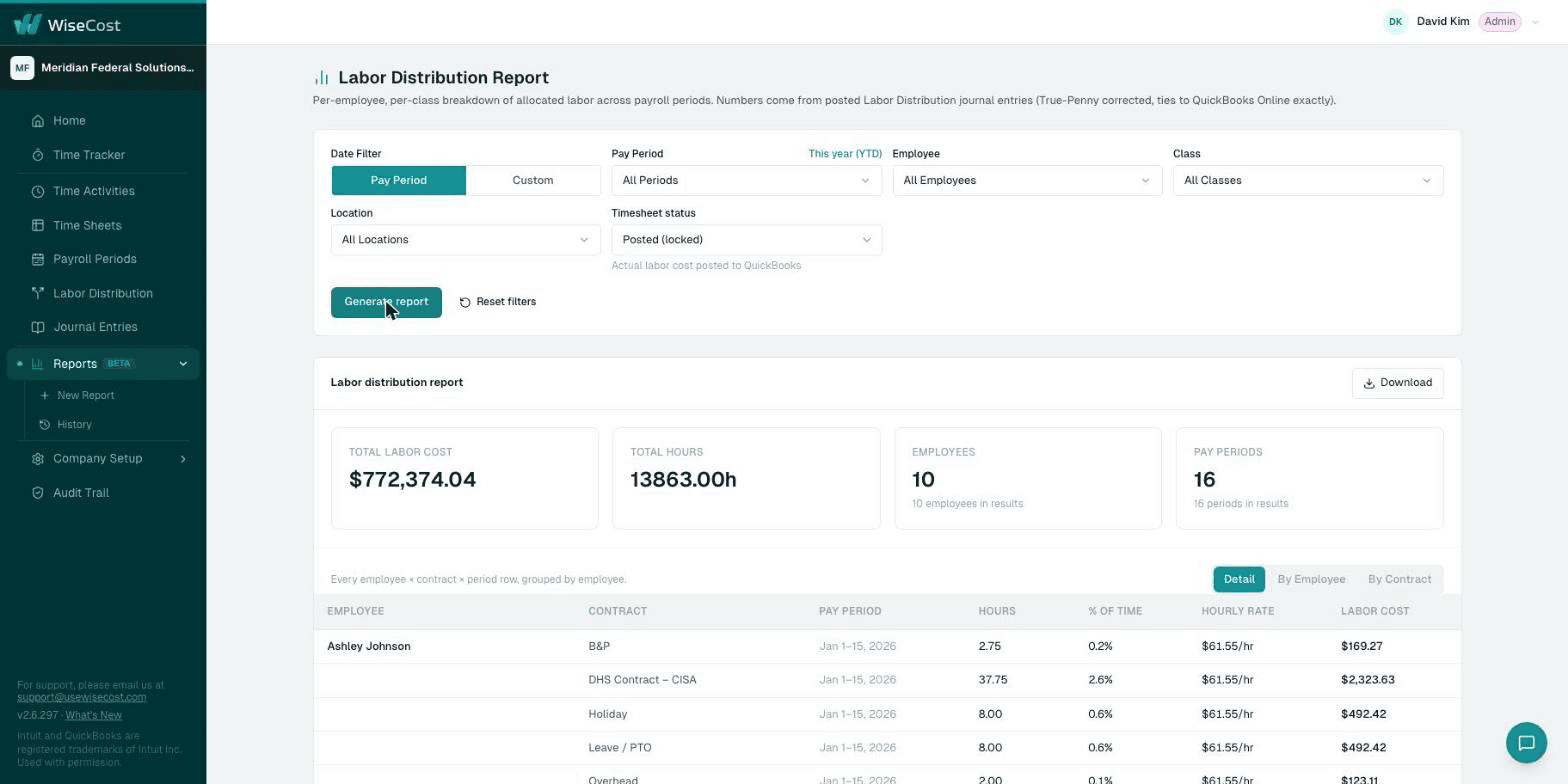Open report History in sidebar
Screen dimensions: 1568x784
click(75, 425)
